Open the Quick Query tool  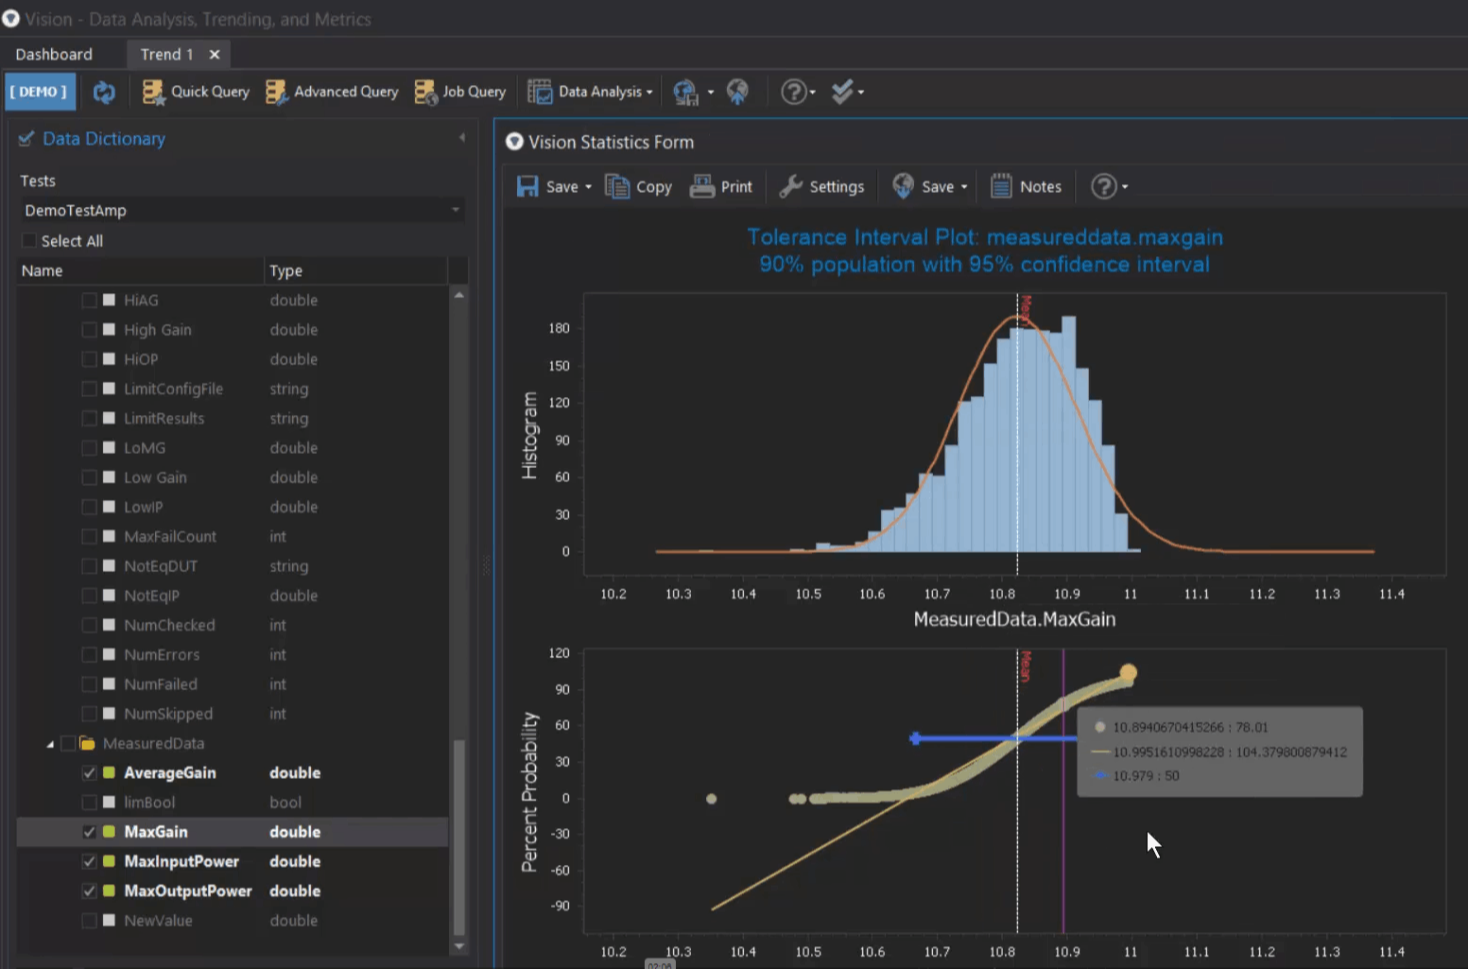(195, 91)
